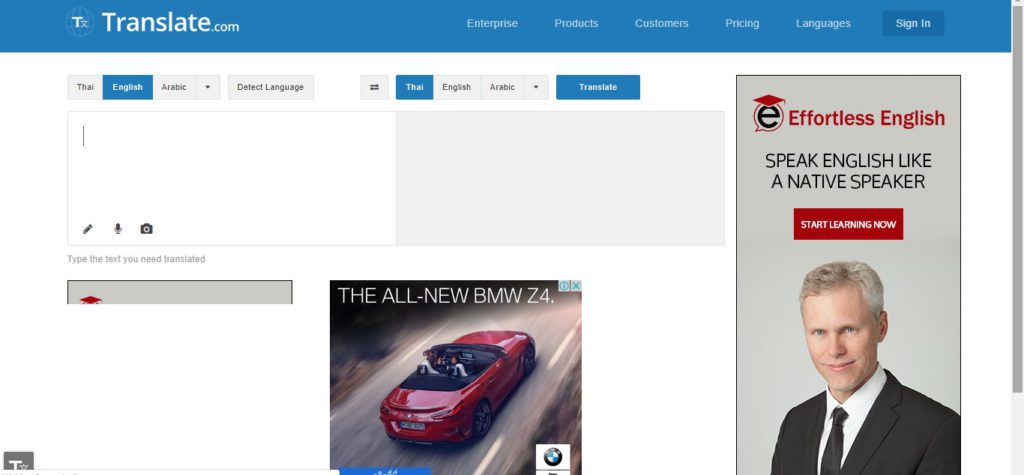
Task: Open the Products menu
Action: click(576, 24)
